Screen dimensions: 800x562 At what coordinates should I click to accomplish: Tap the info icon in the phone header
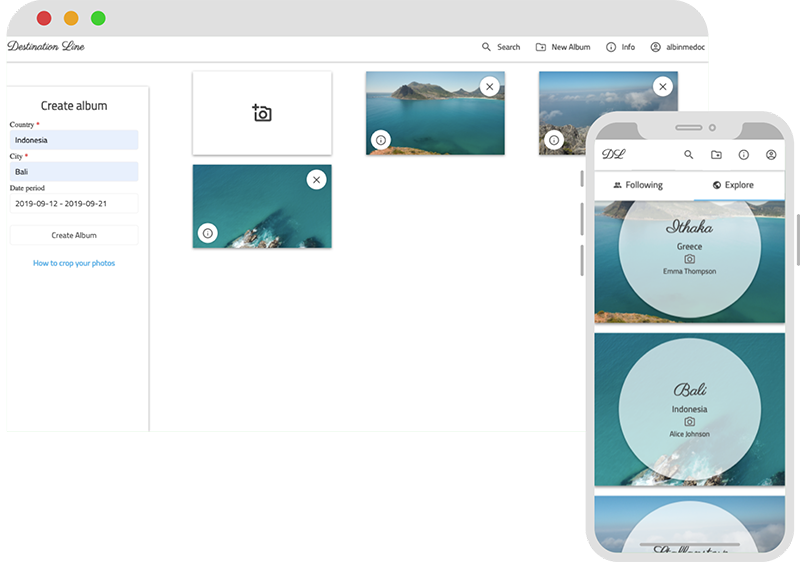pos(744,155)
